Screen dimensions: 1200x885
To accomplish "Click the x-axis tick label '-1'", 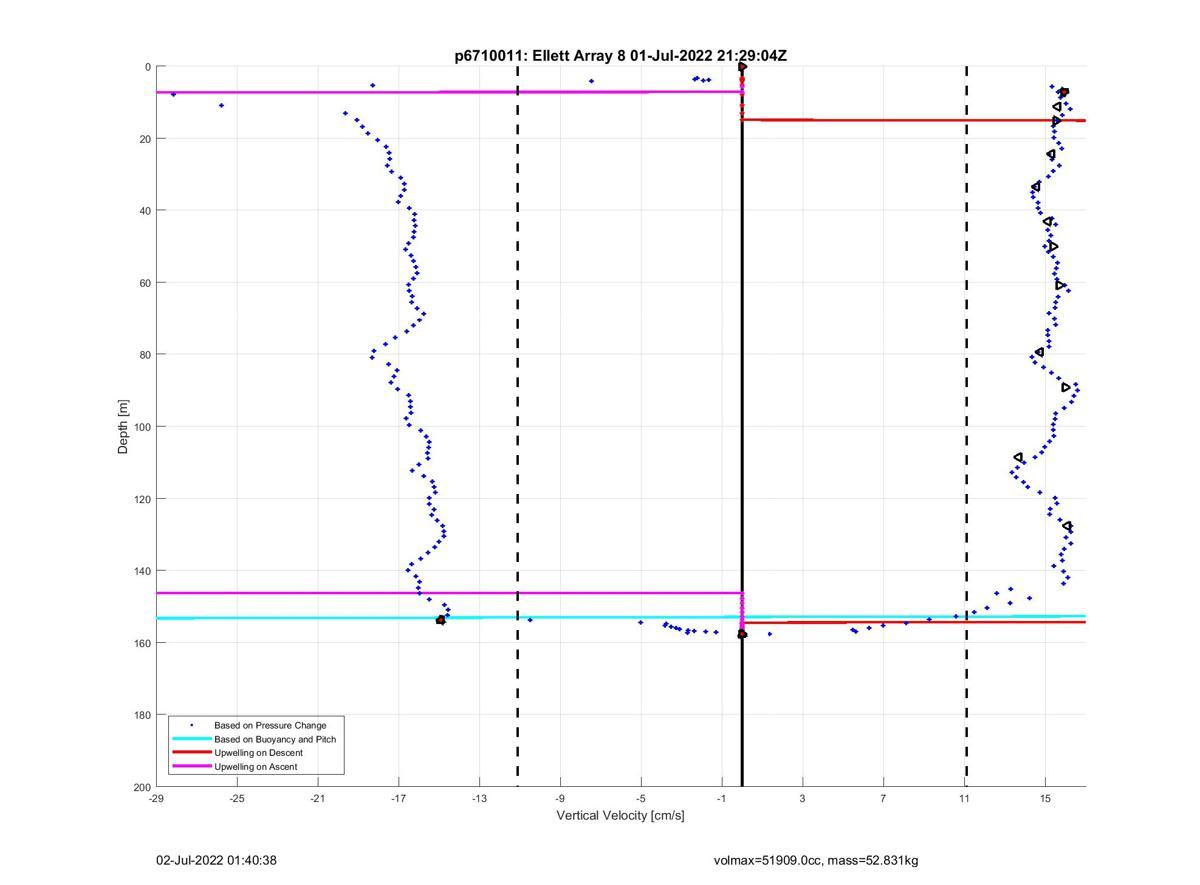I will coord(721,798).
